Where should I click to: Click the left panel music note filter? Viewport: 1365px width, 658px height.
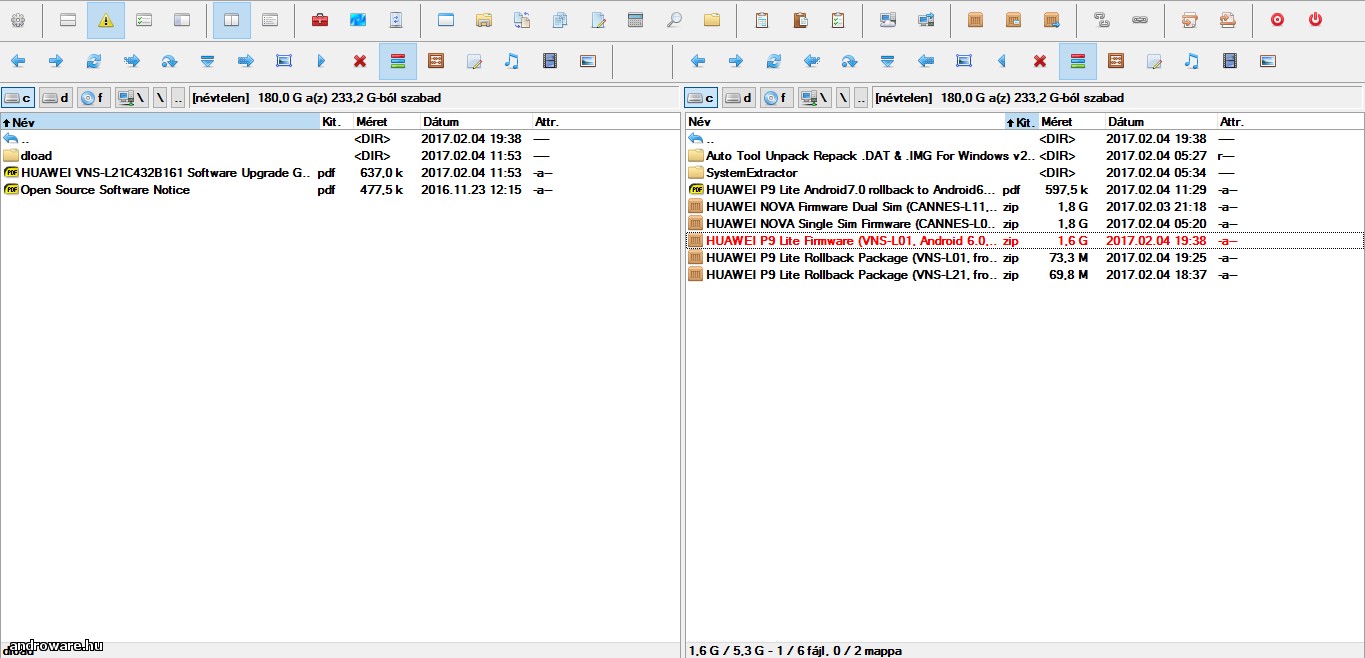[512, 61]
